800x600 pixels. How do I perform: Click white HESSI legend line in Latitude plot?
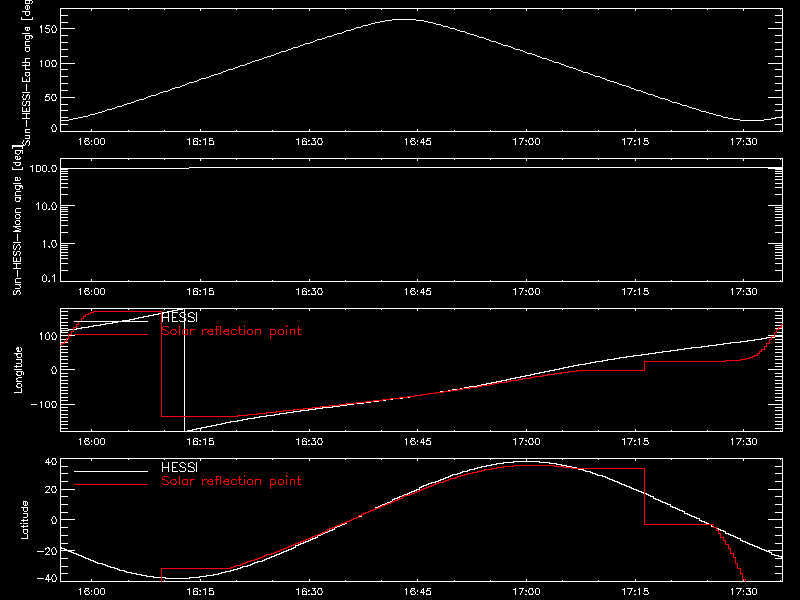coord(111,471)
